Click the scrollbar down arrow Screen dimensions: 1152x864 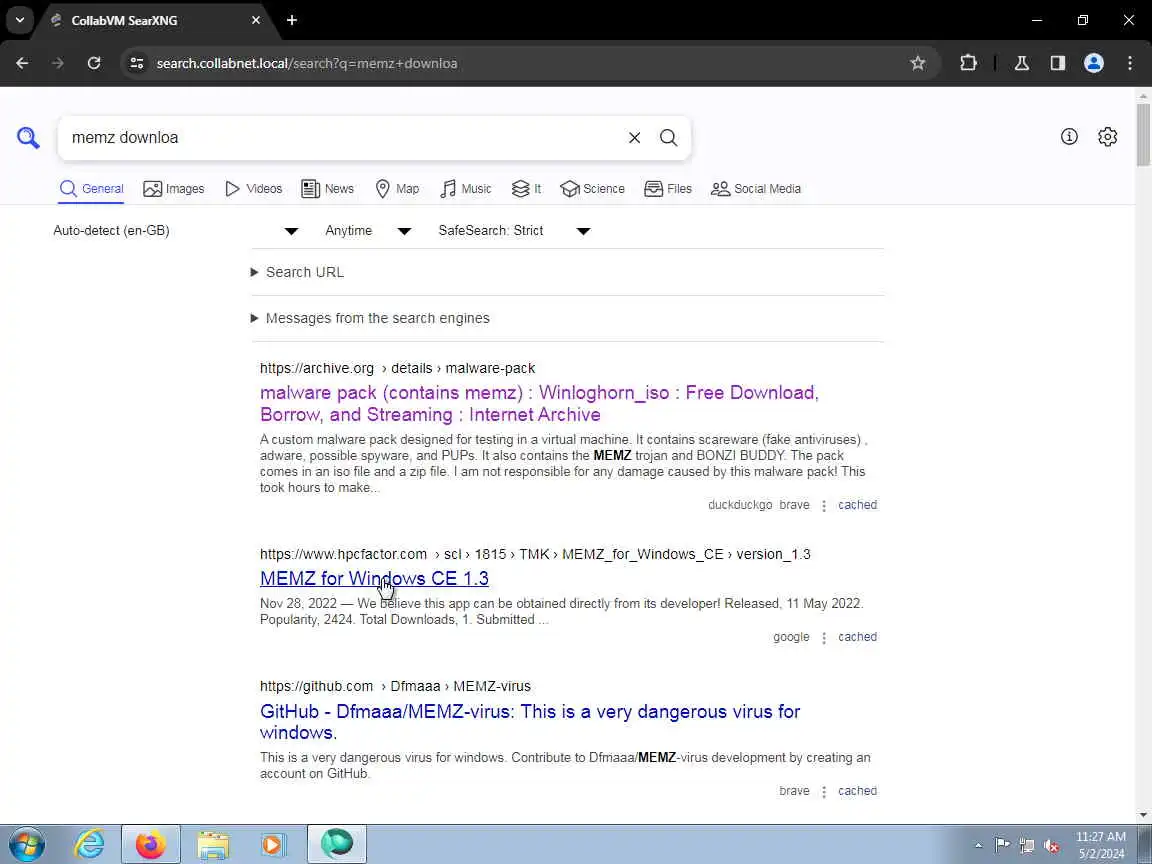tap(1143, 815)
